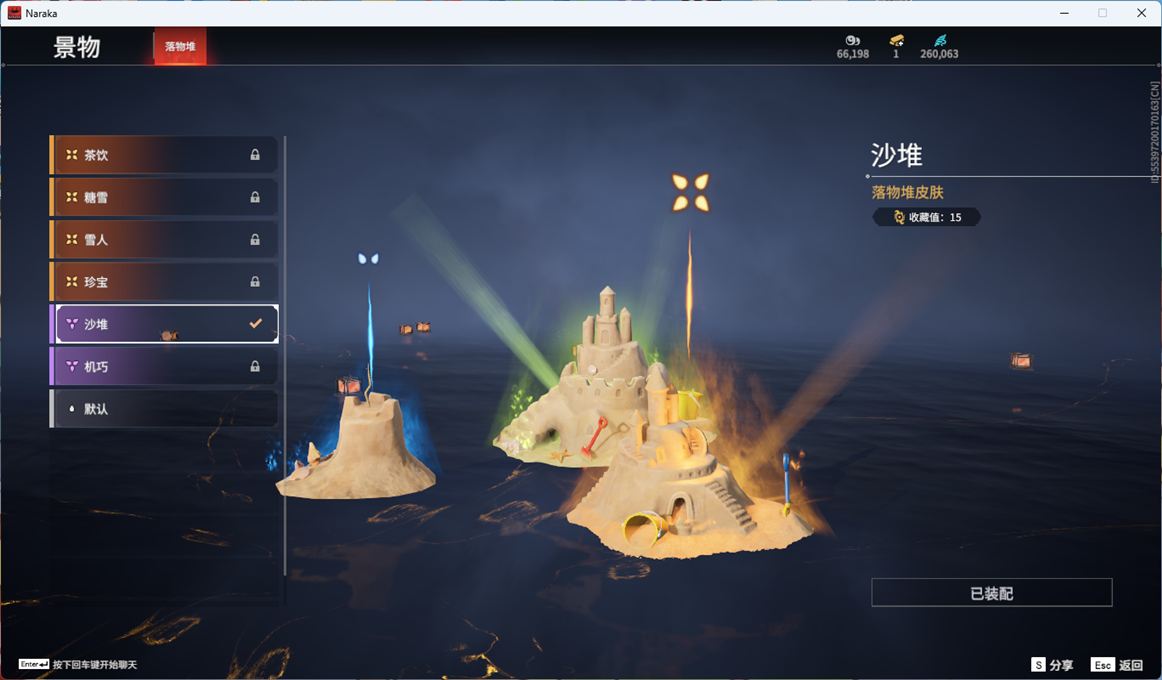1162x680 pixels.
Task: Click the purple rarity icon beside 沙堆
Action: (72, 324)
